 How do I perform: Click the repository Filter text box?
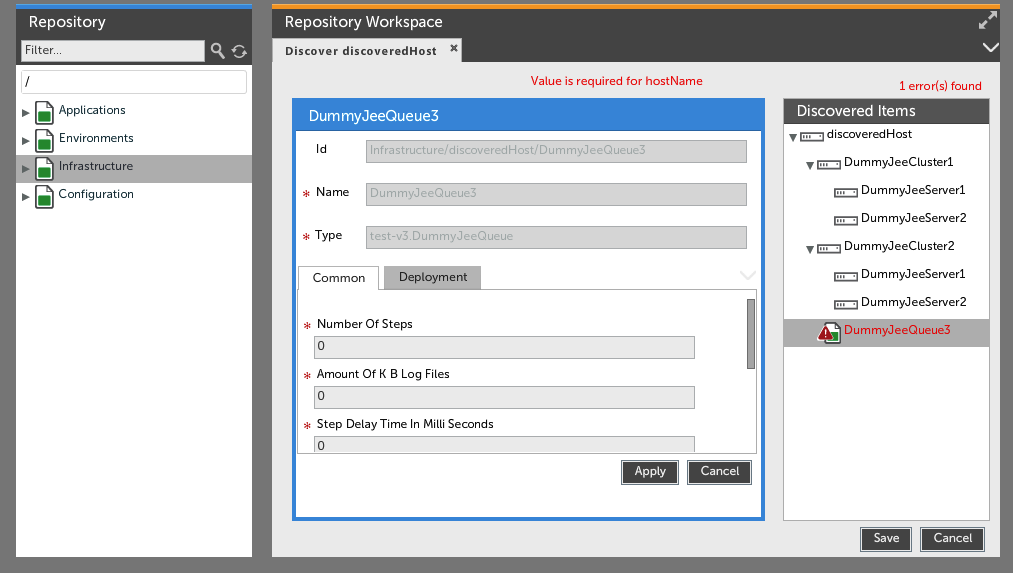112,50
